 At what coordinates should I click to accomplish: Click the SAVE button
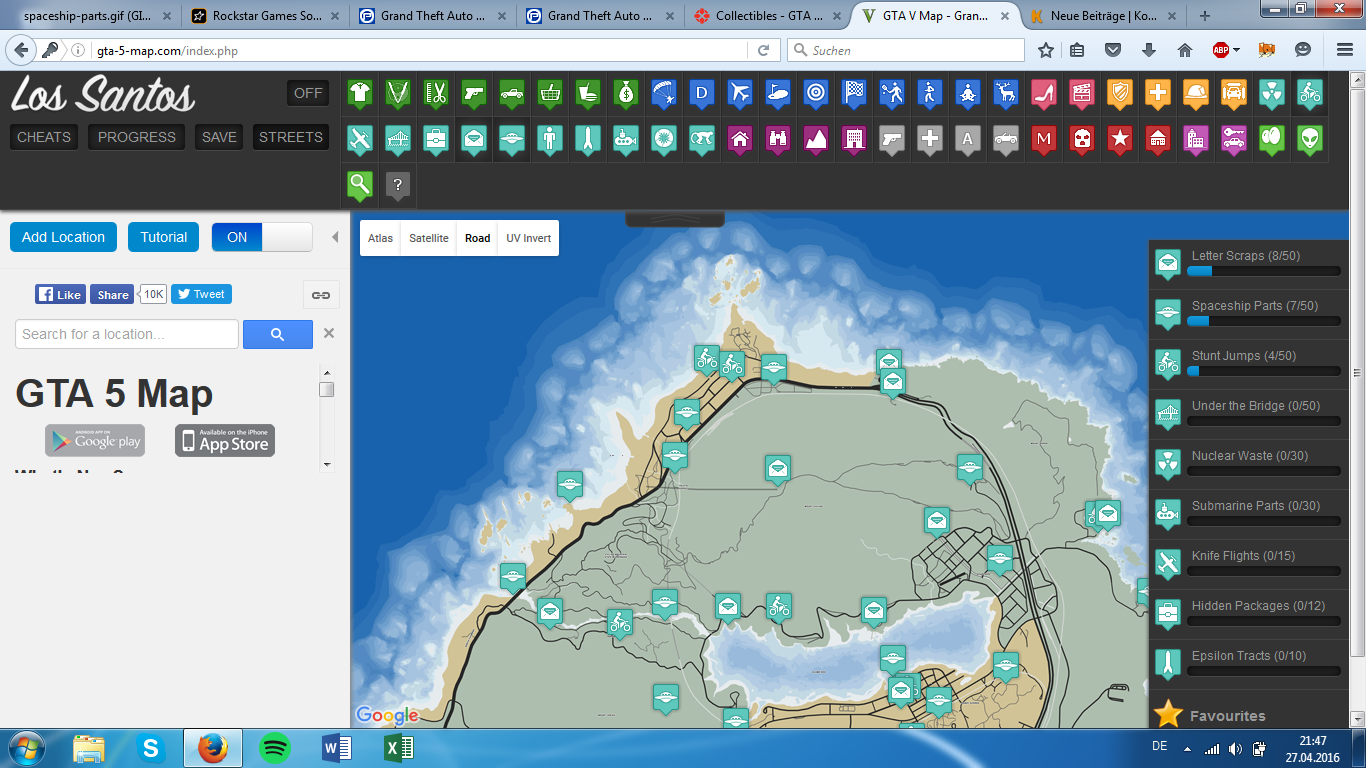(x=219, y=137)
